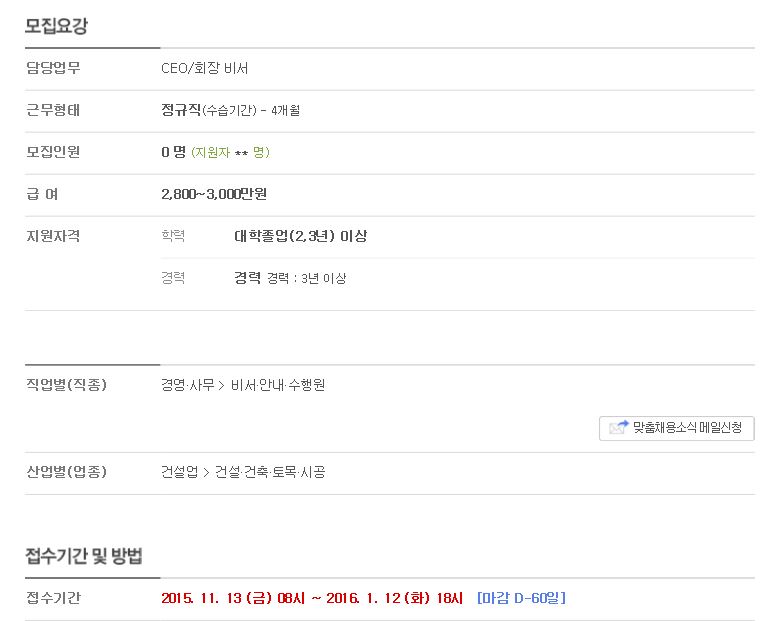This screenshot has width=777, height=621.
Task: Click the 지원자 ** 명 applicant count
Action: [x=230, y=152]
